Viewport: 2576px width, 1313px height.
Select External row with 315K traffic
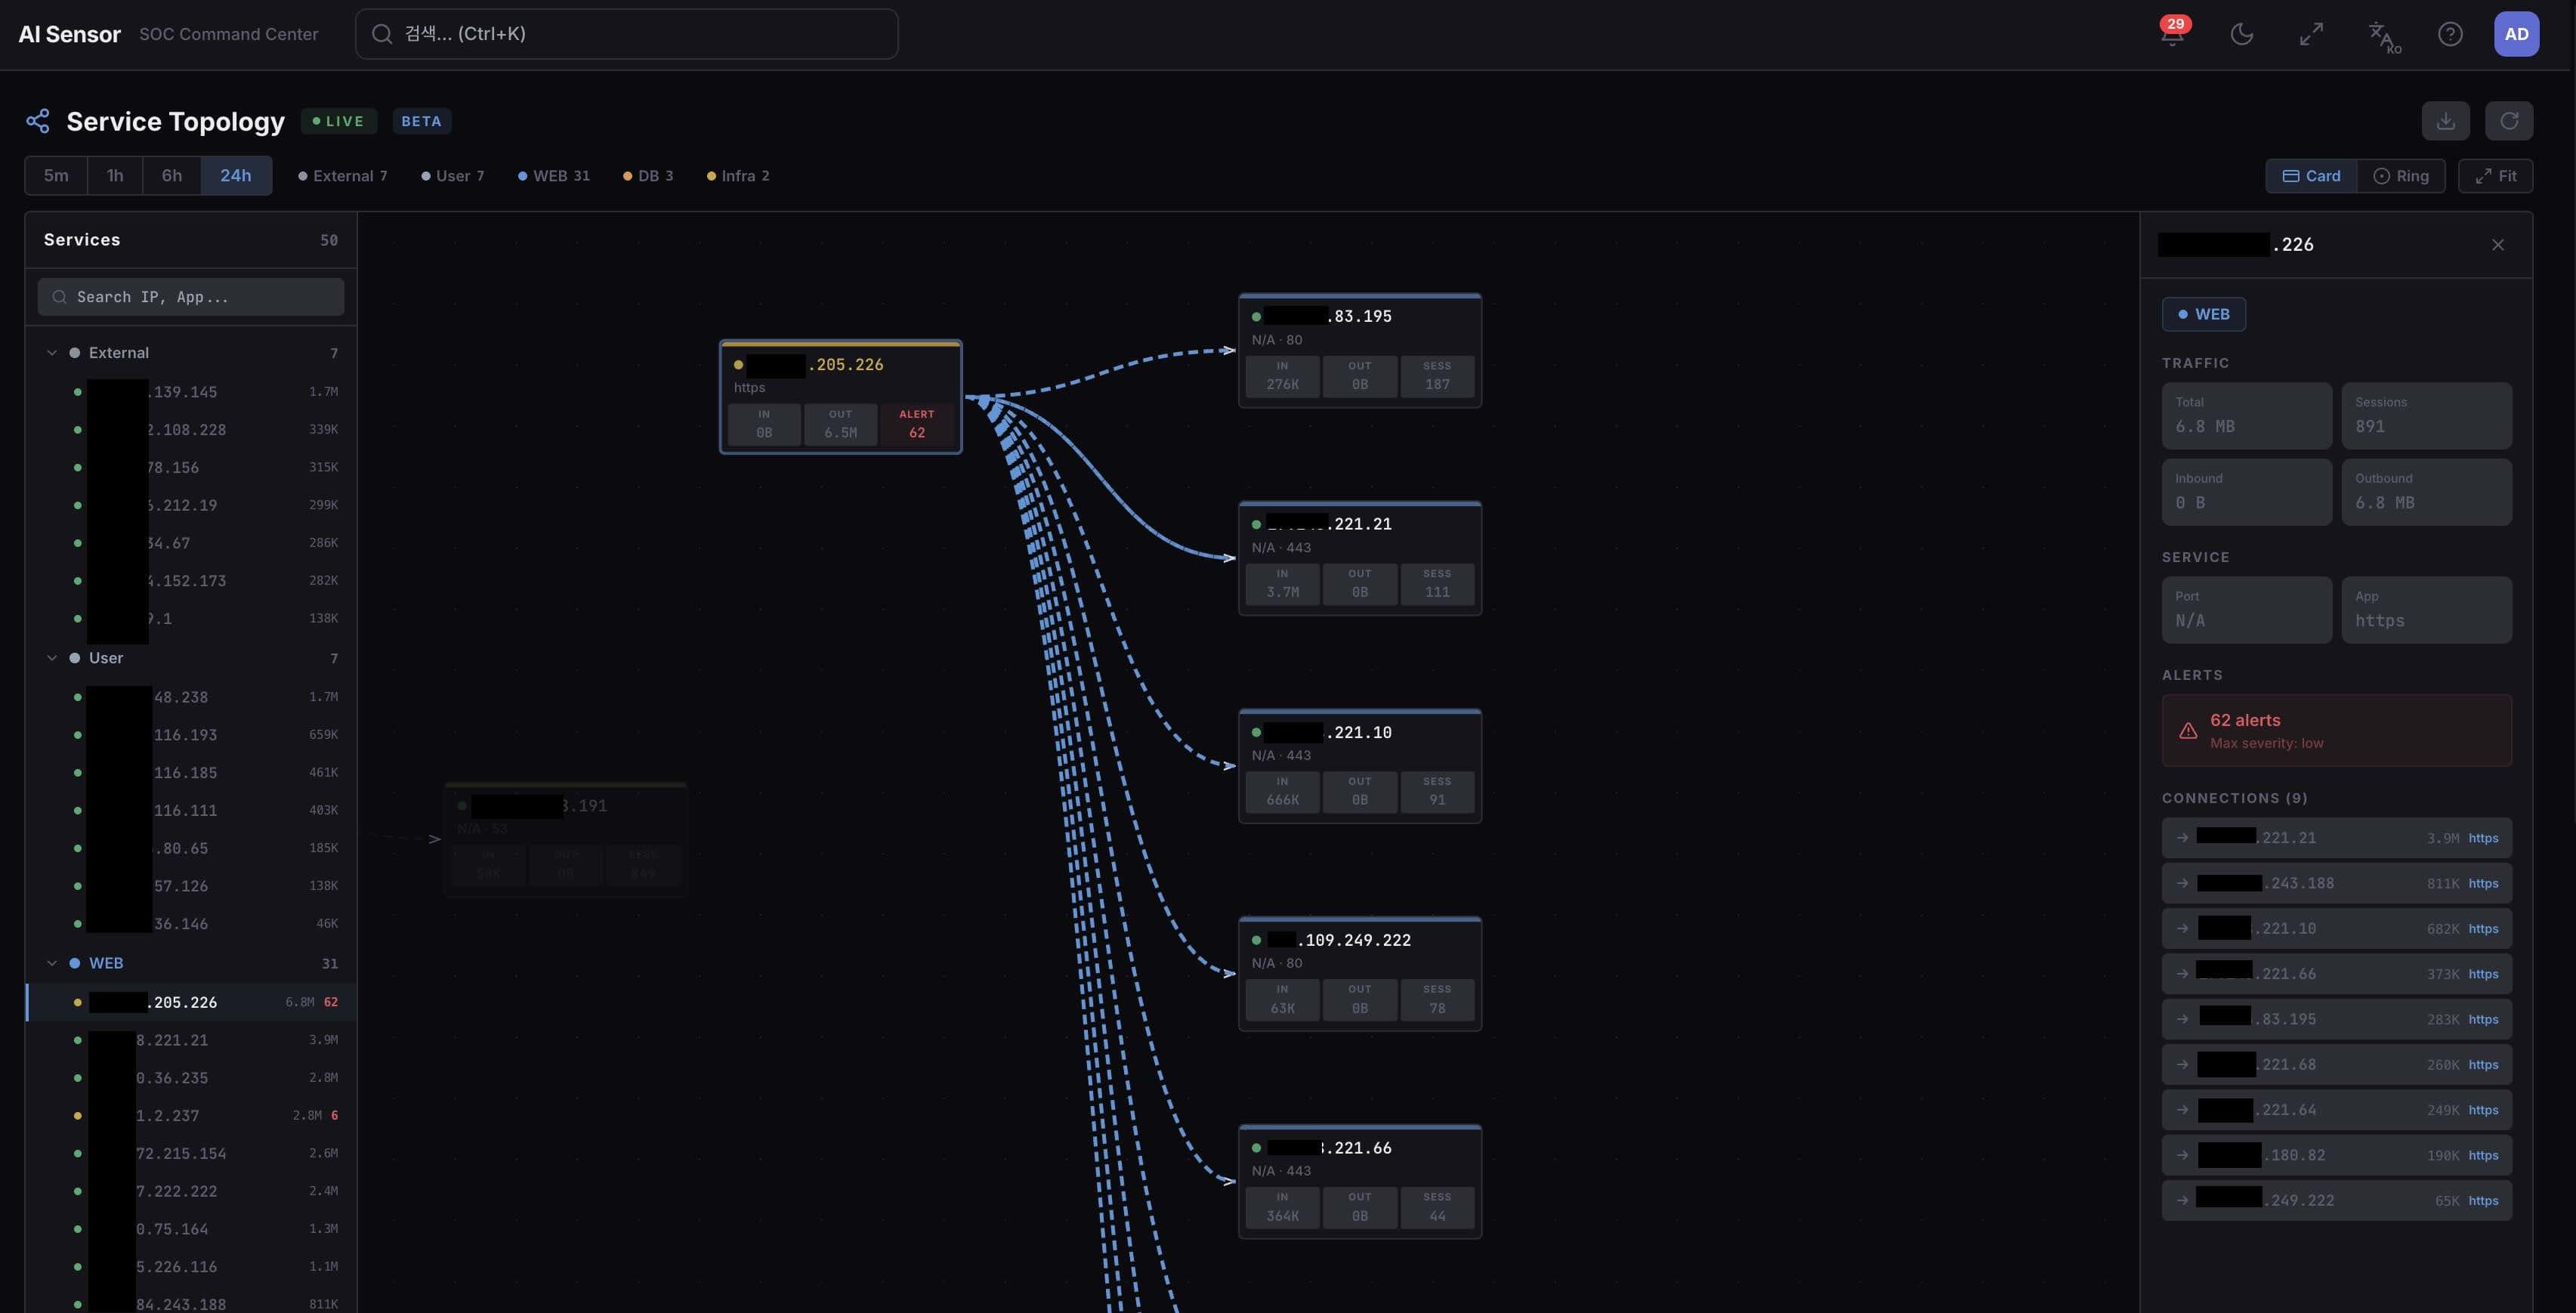(191, 468)
